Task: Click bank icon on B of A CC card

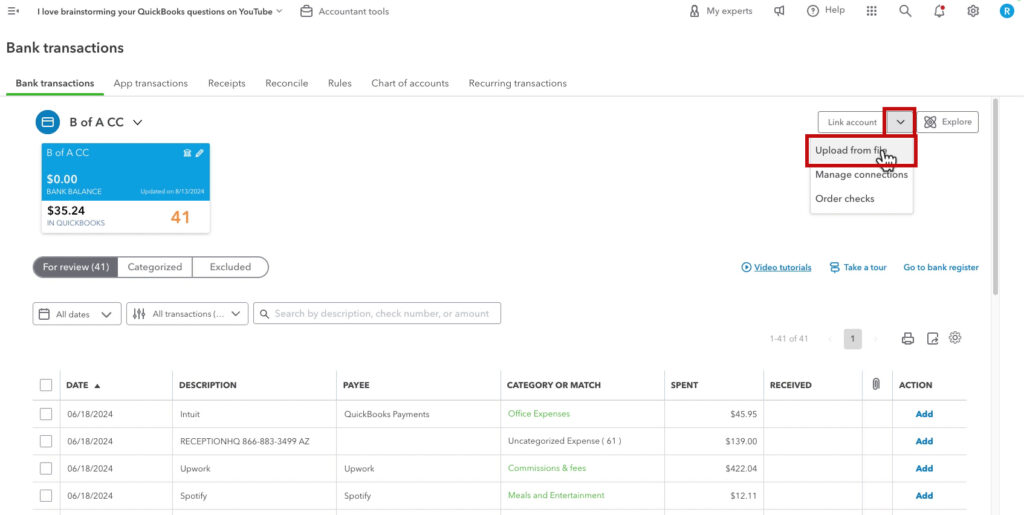Action: click(187, 153)
